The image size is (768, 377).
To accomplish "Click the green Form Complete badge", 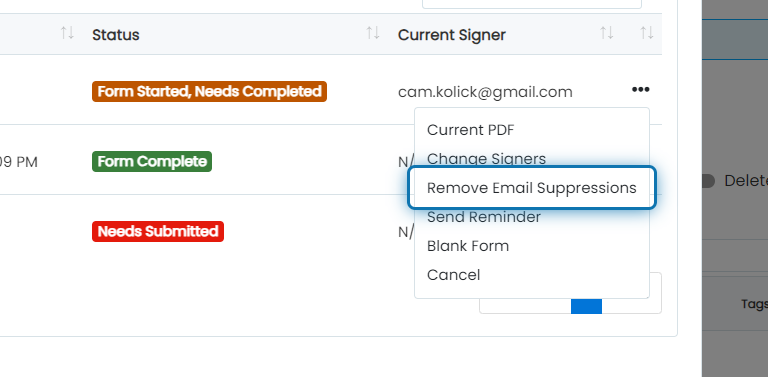I will point(152,162).
